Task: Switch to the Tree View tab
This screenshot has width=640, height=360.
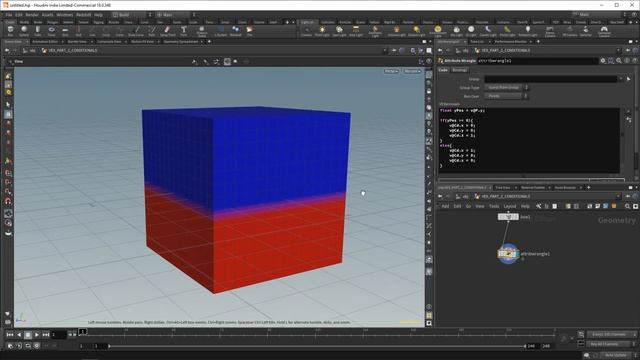Action: (x=502, y=188)
